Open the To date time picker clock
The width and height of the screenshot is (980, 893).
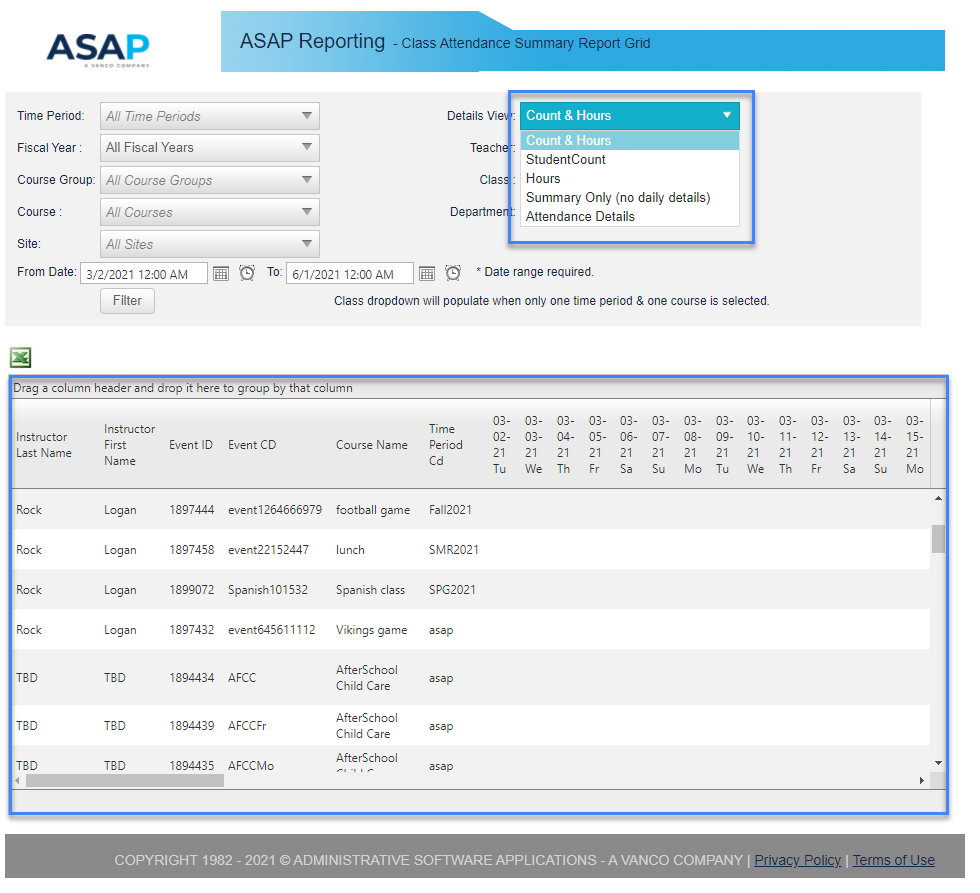tap(453, 273)
